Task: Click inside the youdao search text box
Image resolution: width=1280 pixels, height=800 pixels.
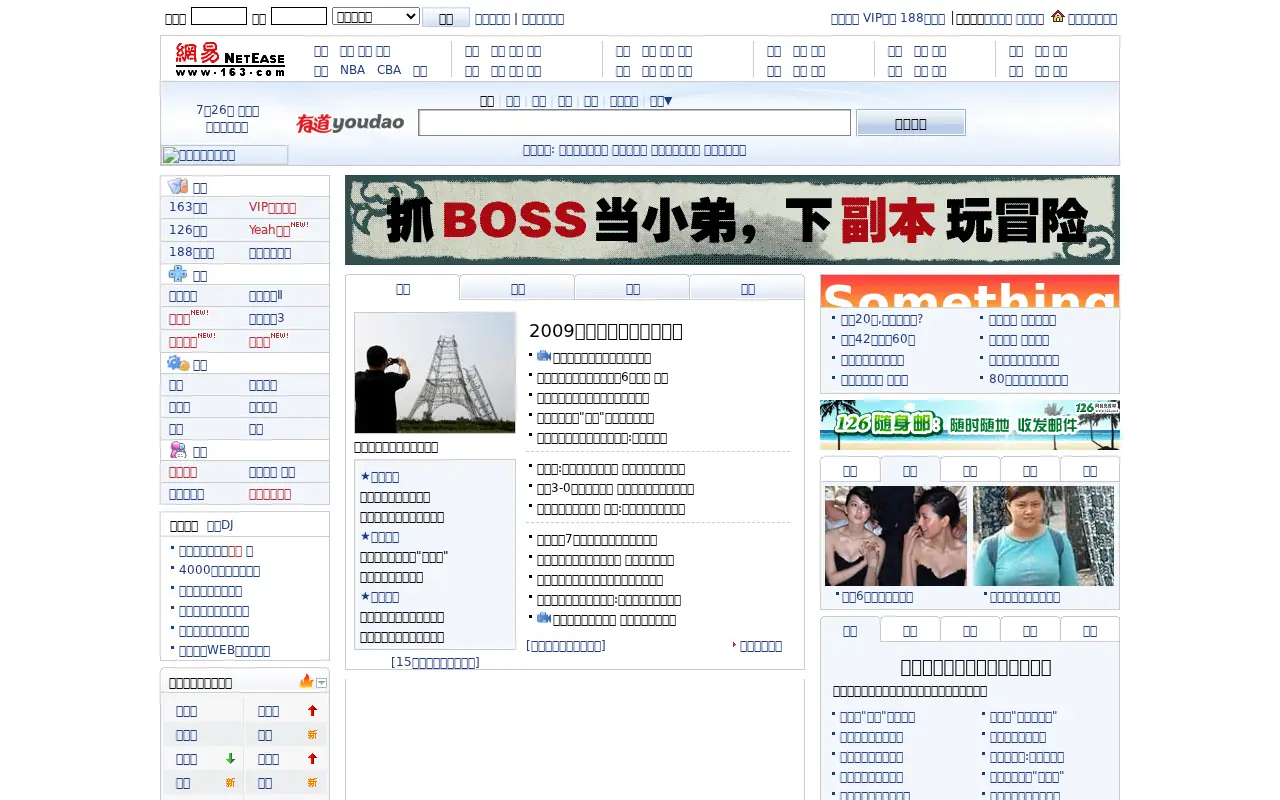Action: tap(634, 123)
